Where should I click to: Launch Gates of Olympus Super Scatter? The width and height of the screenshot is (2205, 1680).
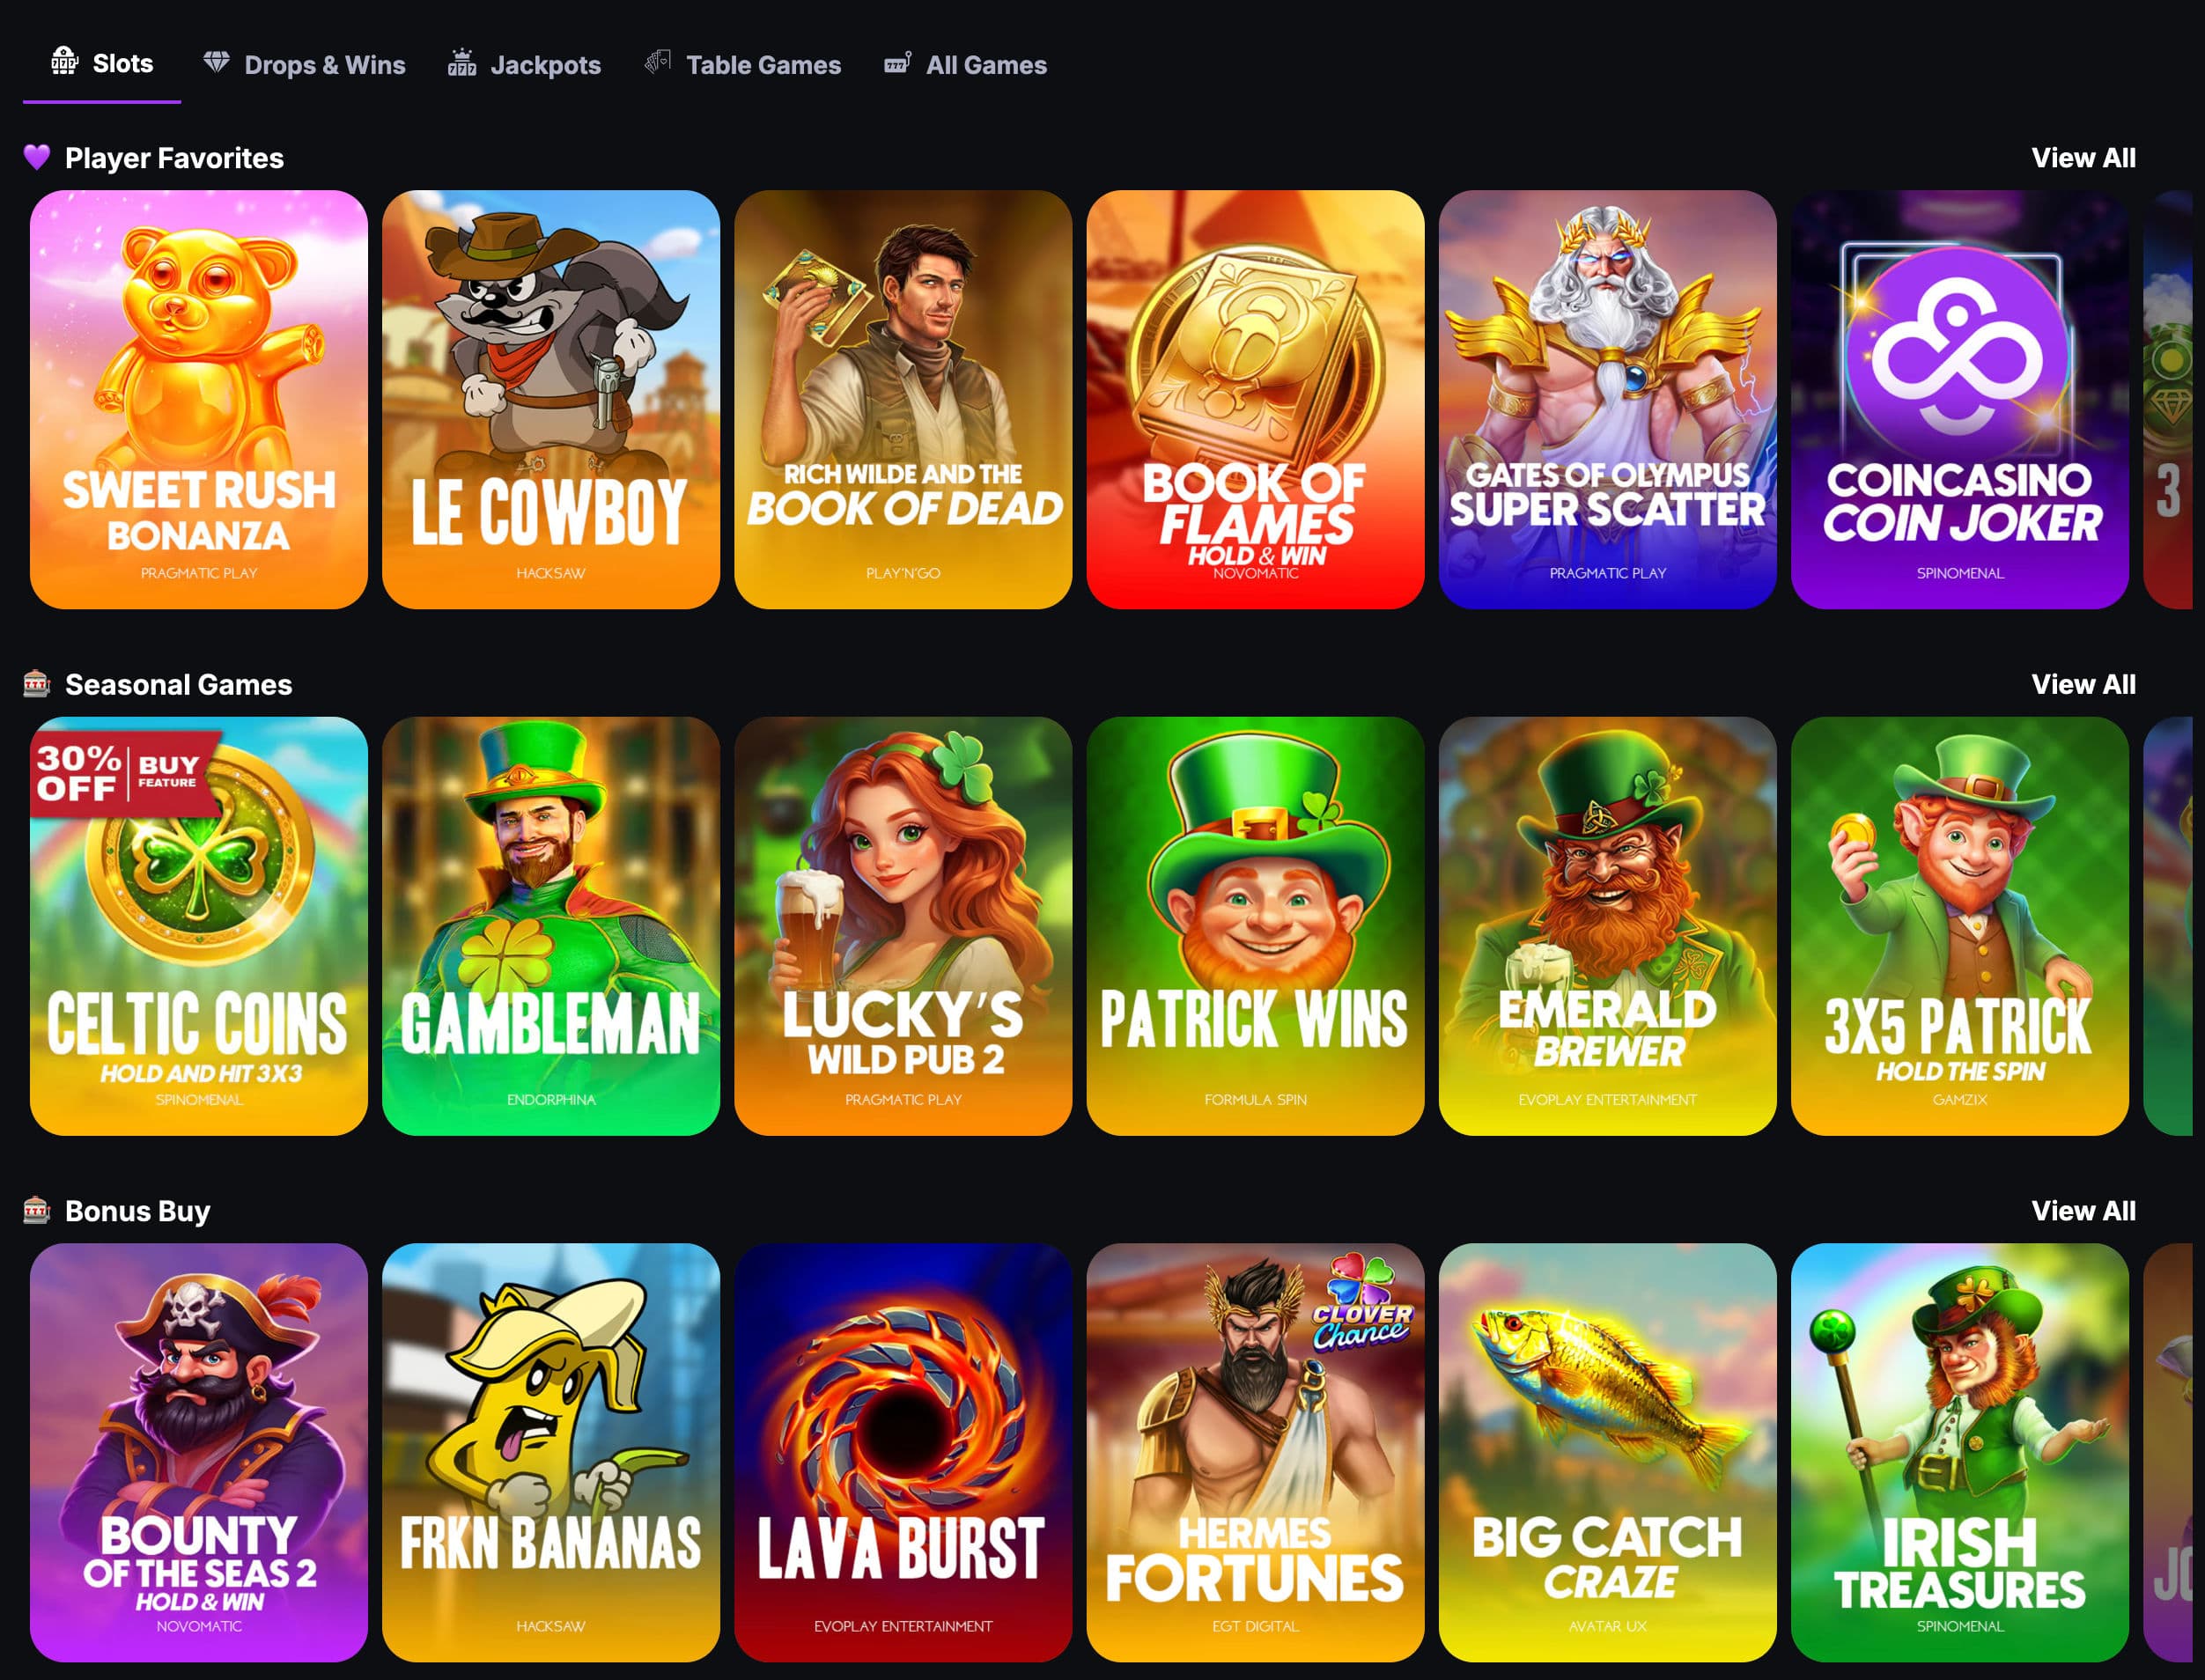1607,399
